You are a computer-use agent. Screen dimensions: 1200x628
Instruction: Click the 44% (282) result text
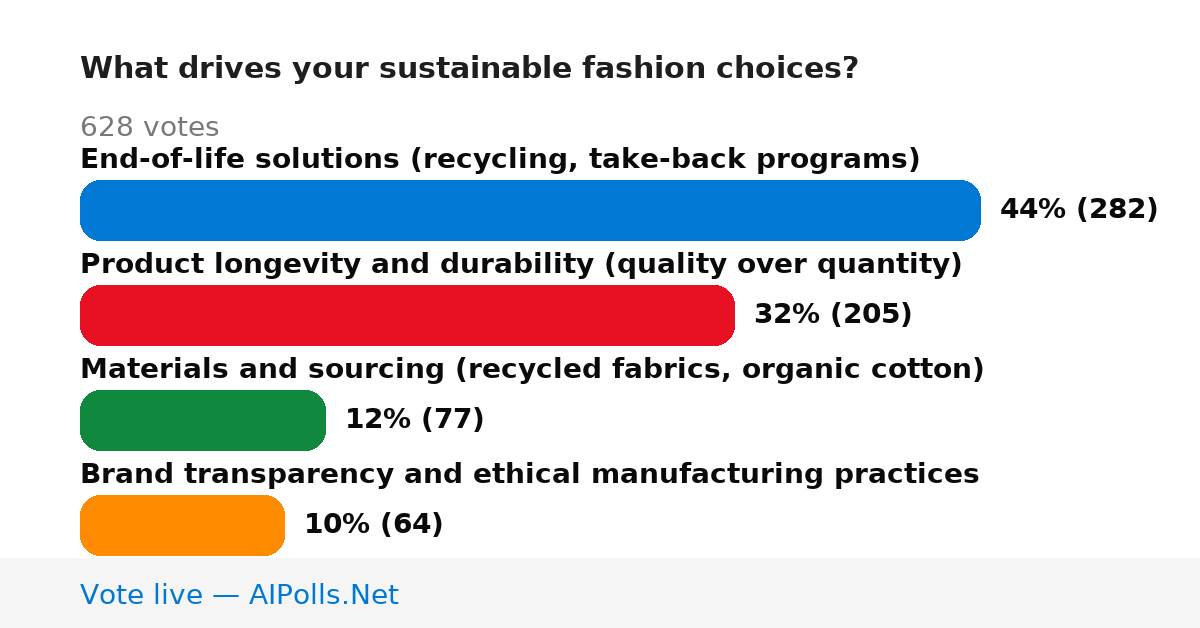coord(1079,210)
